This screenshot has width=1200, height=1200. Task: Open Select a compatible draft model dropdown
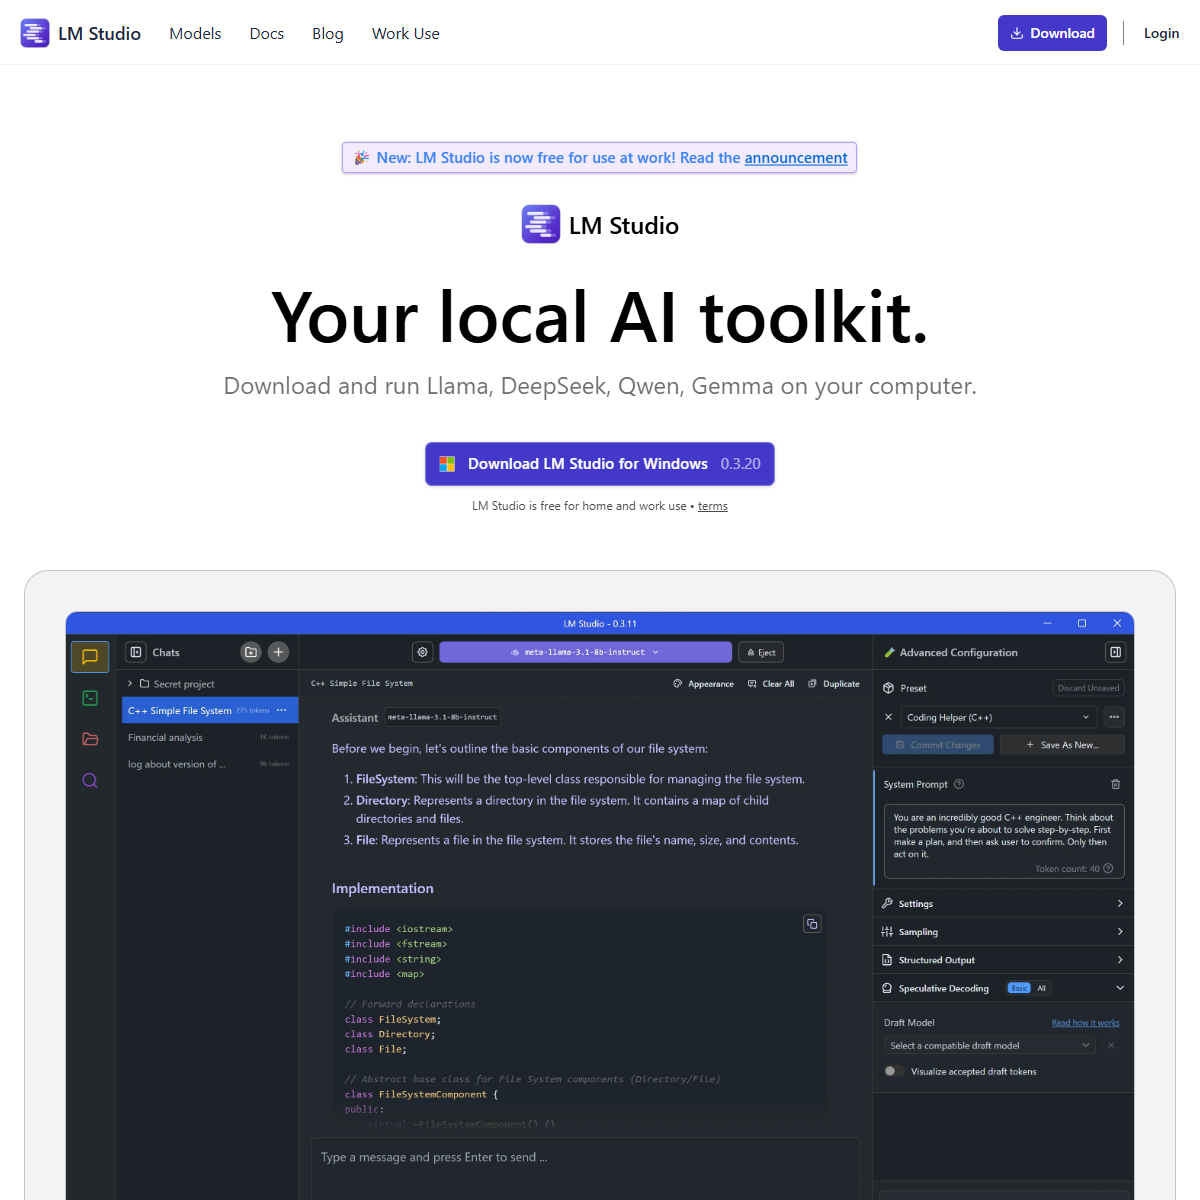click(x=990, y=1045)
